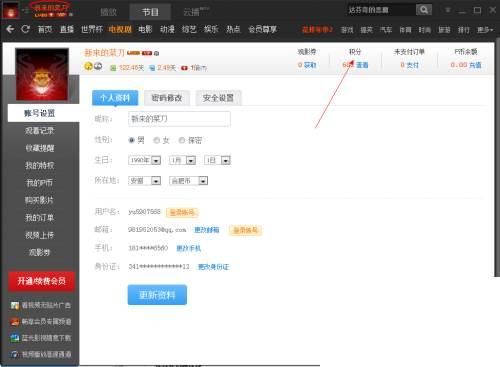The height and width of the screenshot is (367, 500).
Task: Select 购买影片 in the sidebar
Action: click(x=39, y=200)
